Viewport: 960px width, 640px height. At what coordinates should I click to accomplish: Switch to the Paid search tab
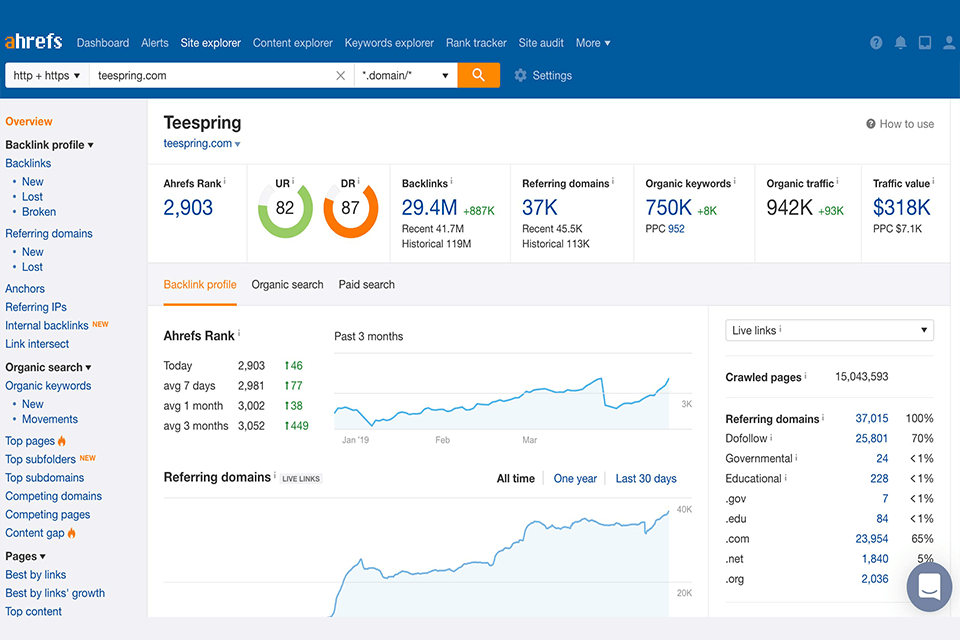[366, 285]
